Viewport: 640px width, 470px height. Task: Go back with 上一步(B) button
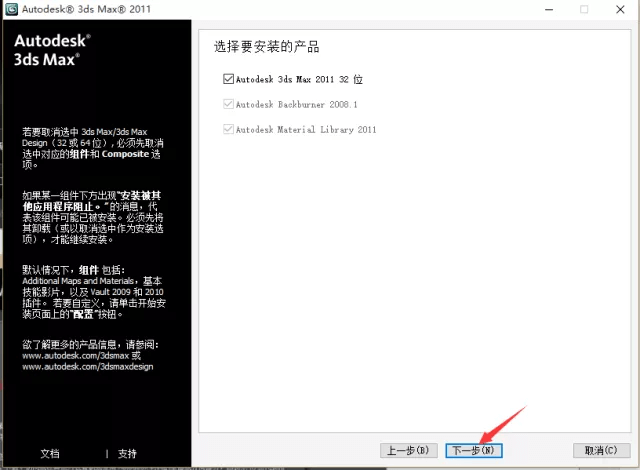(x=409, y=450)
